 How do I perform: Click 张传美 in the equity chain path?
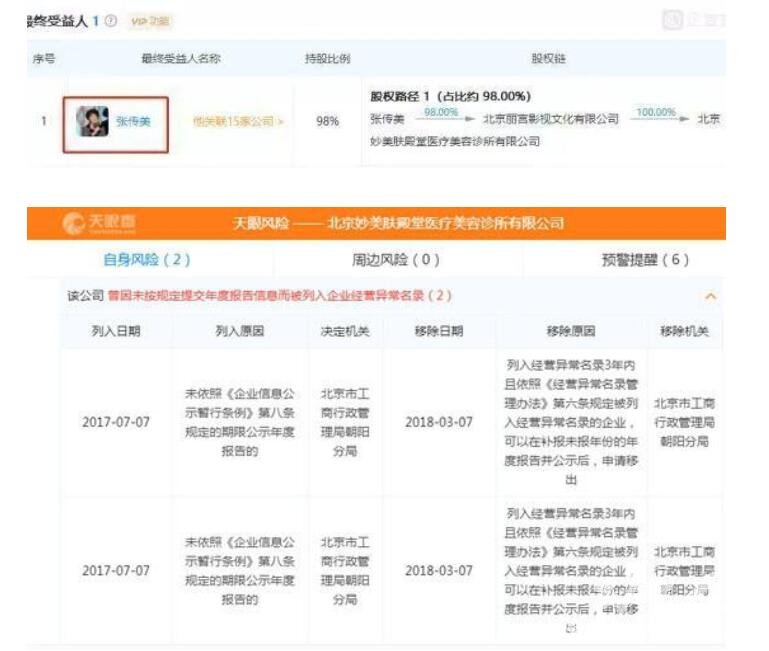(387, 119)
